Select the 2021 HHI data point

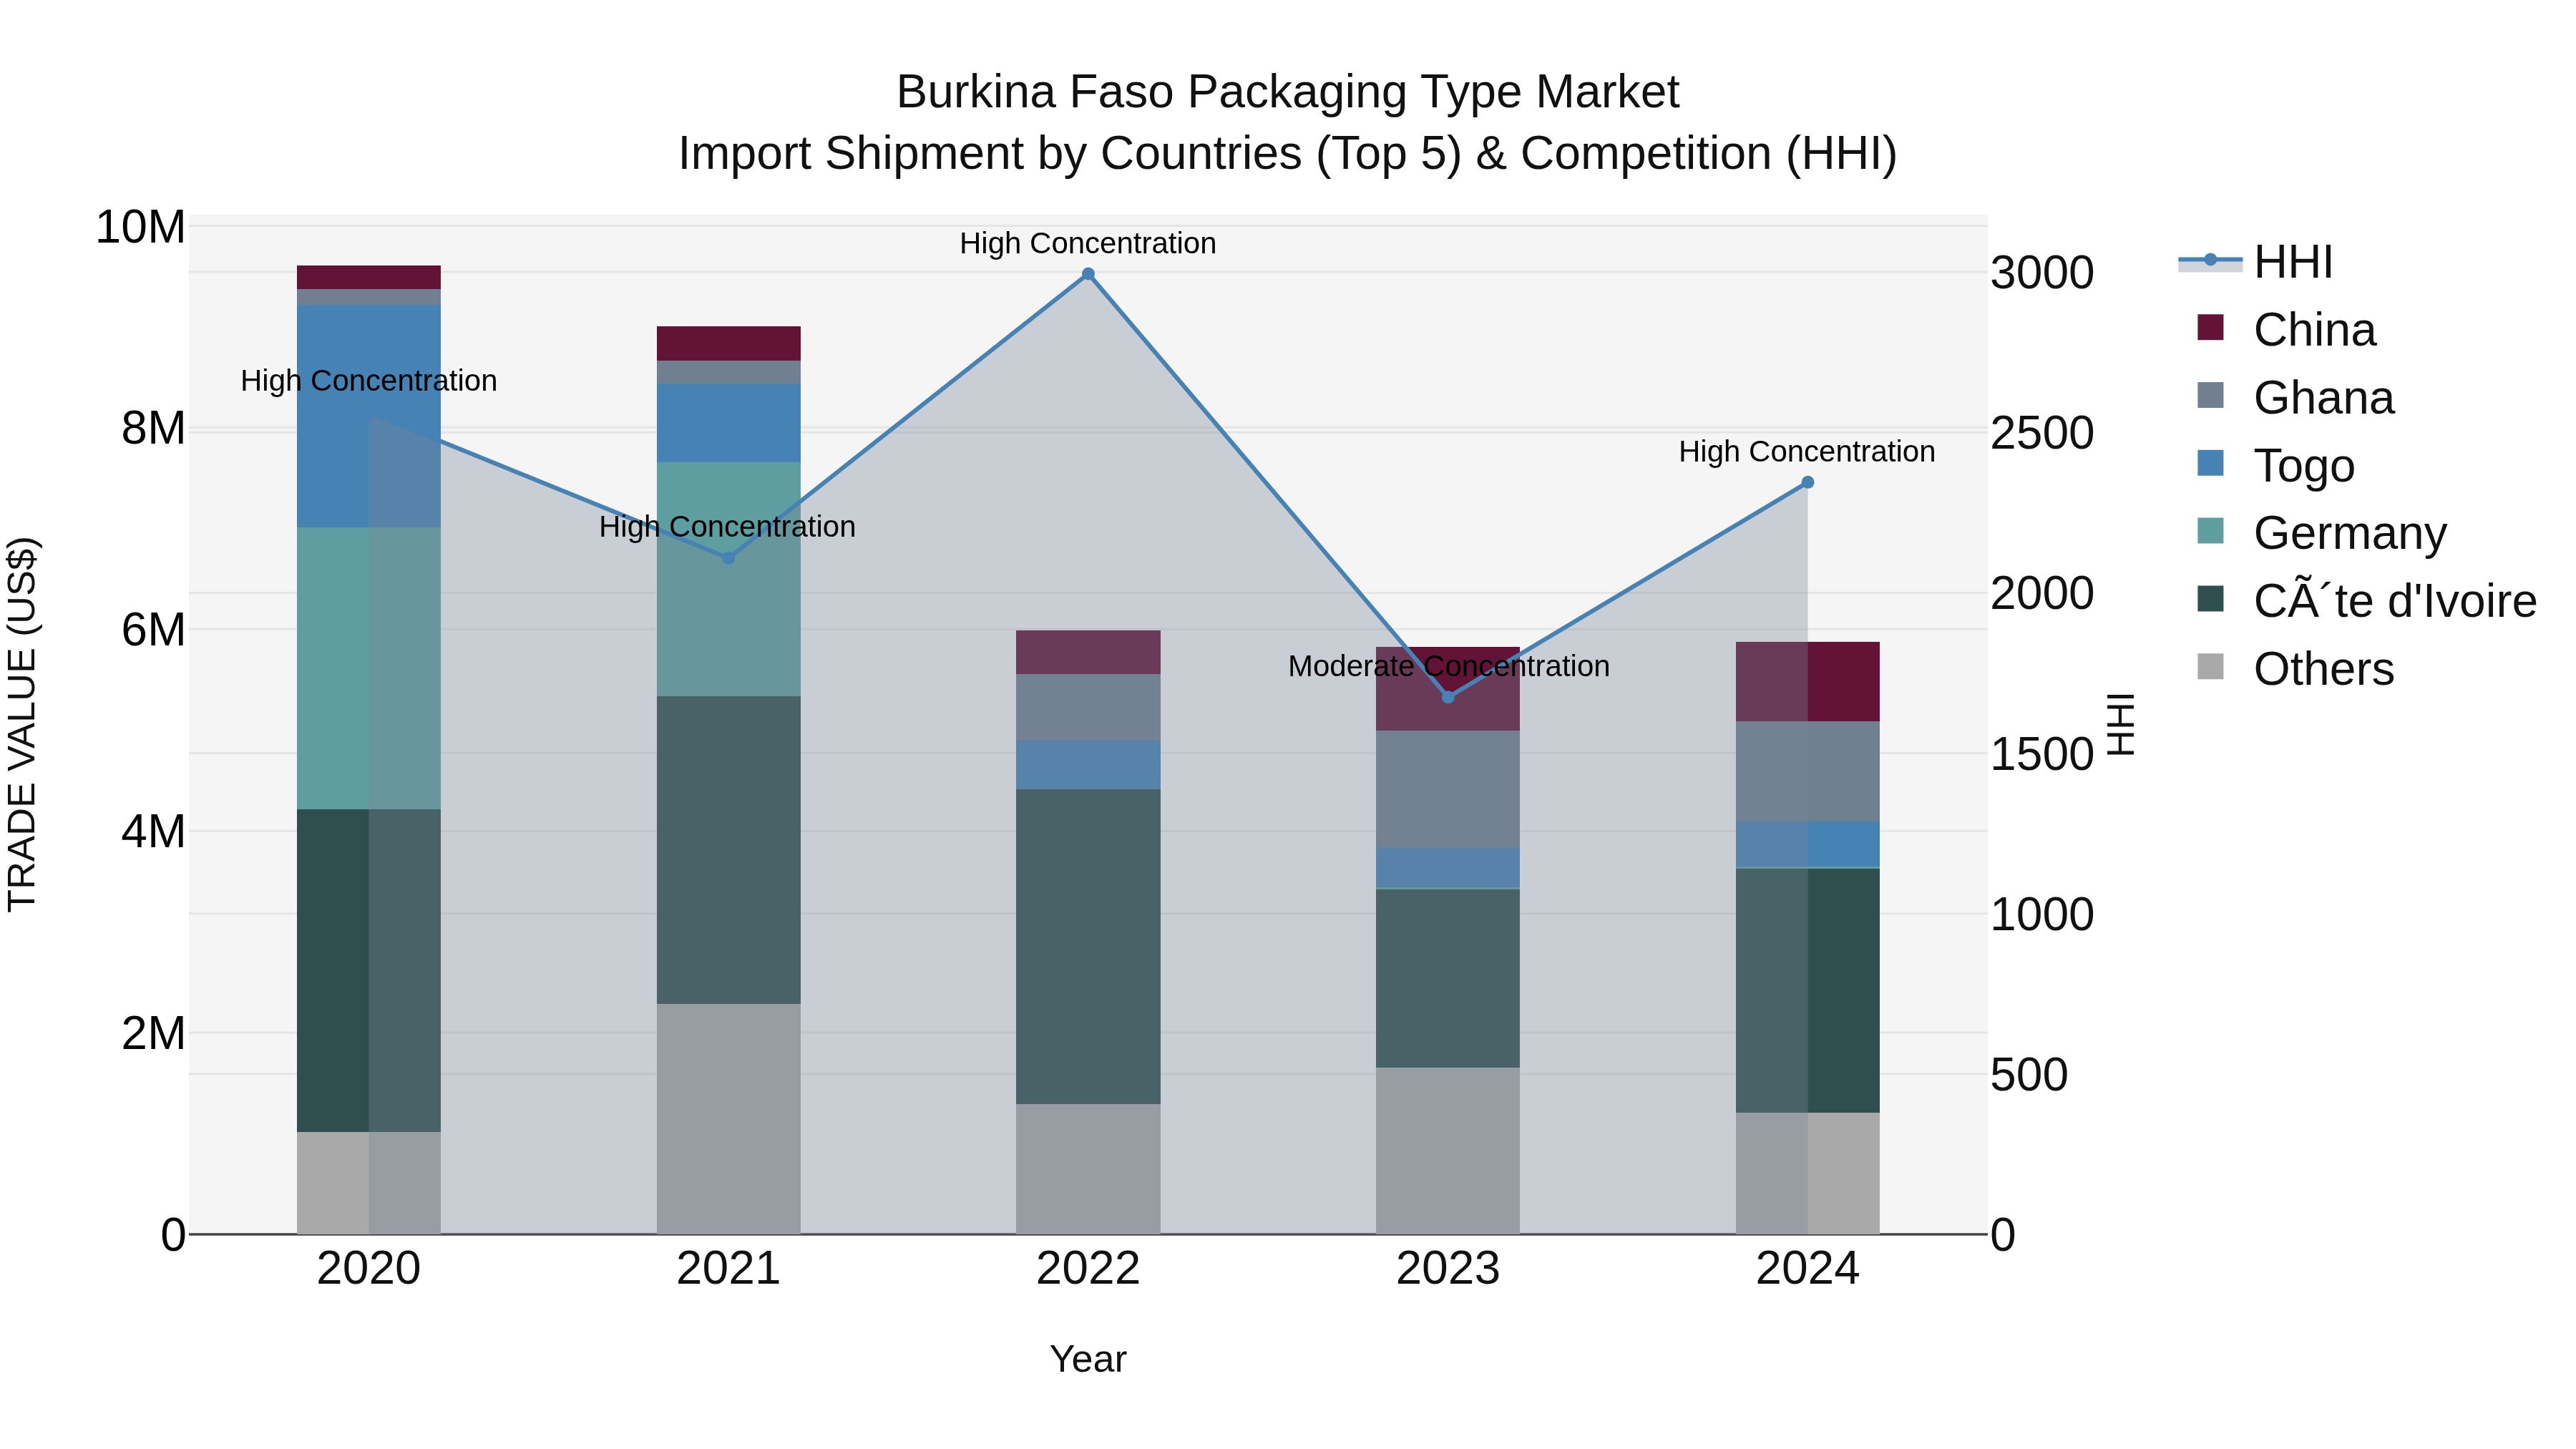(728, 558)
